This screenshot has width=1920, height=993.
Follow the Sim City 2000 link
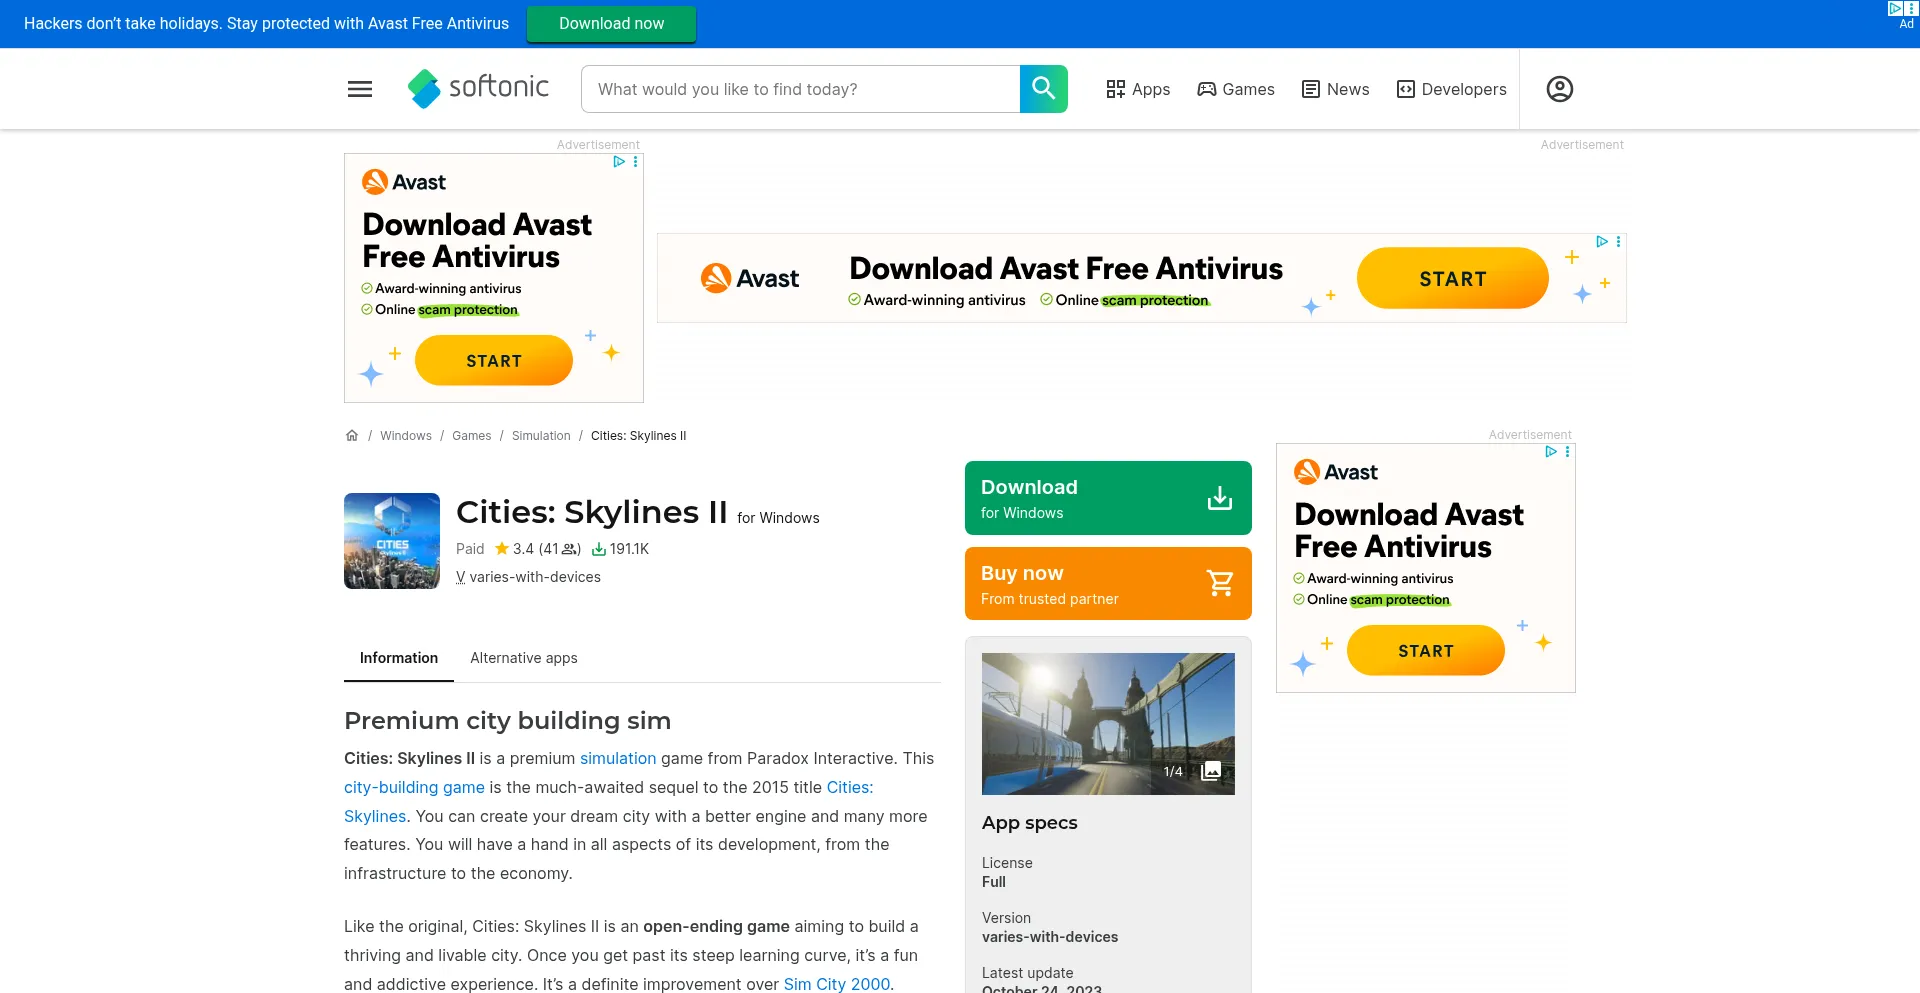coord(836,984)
